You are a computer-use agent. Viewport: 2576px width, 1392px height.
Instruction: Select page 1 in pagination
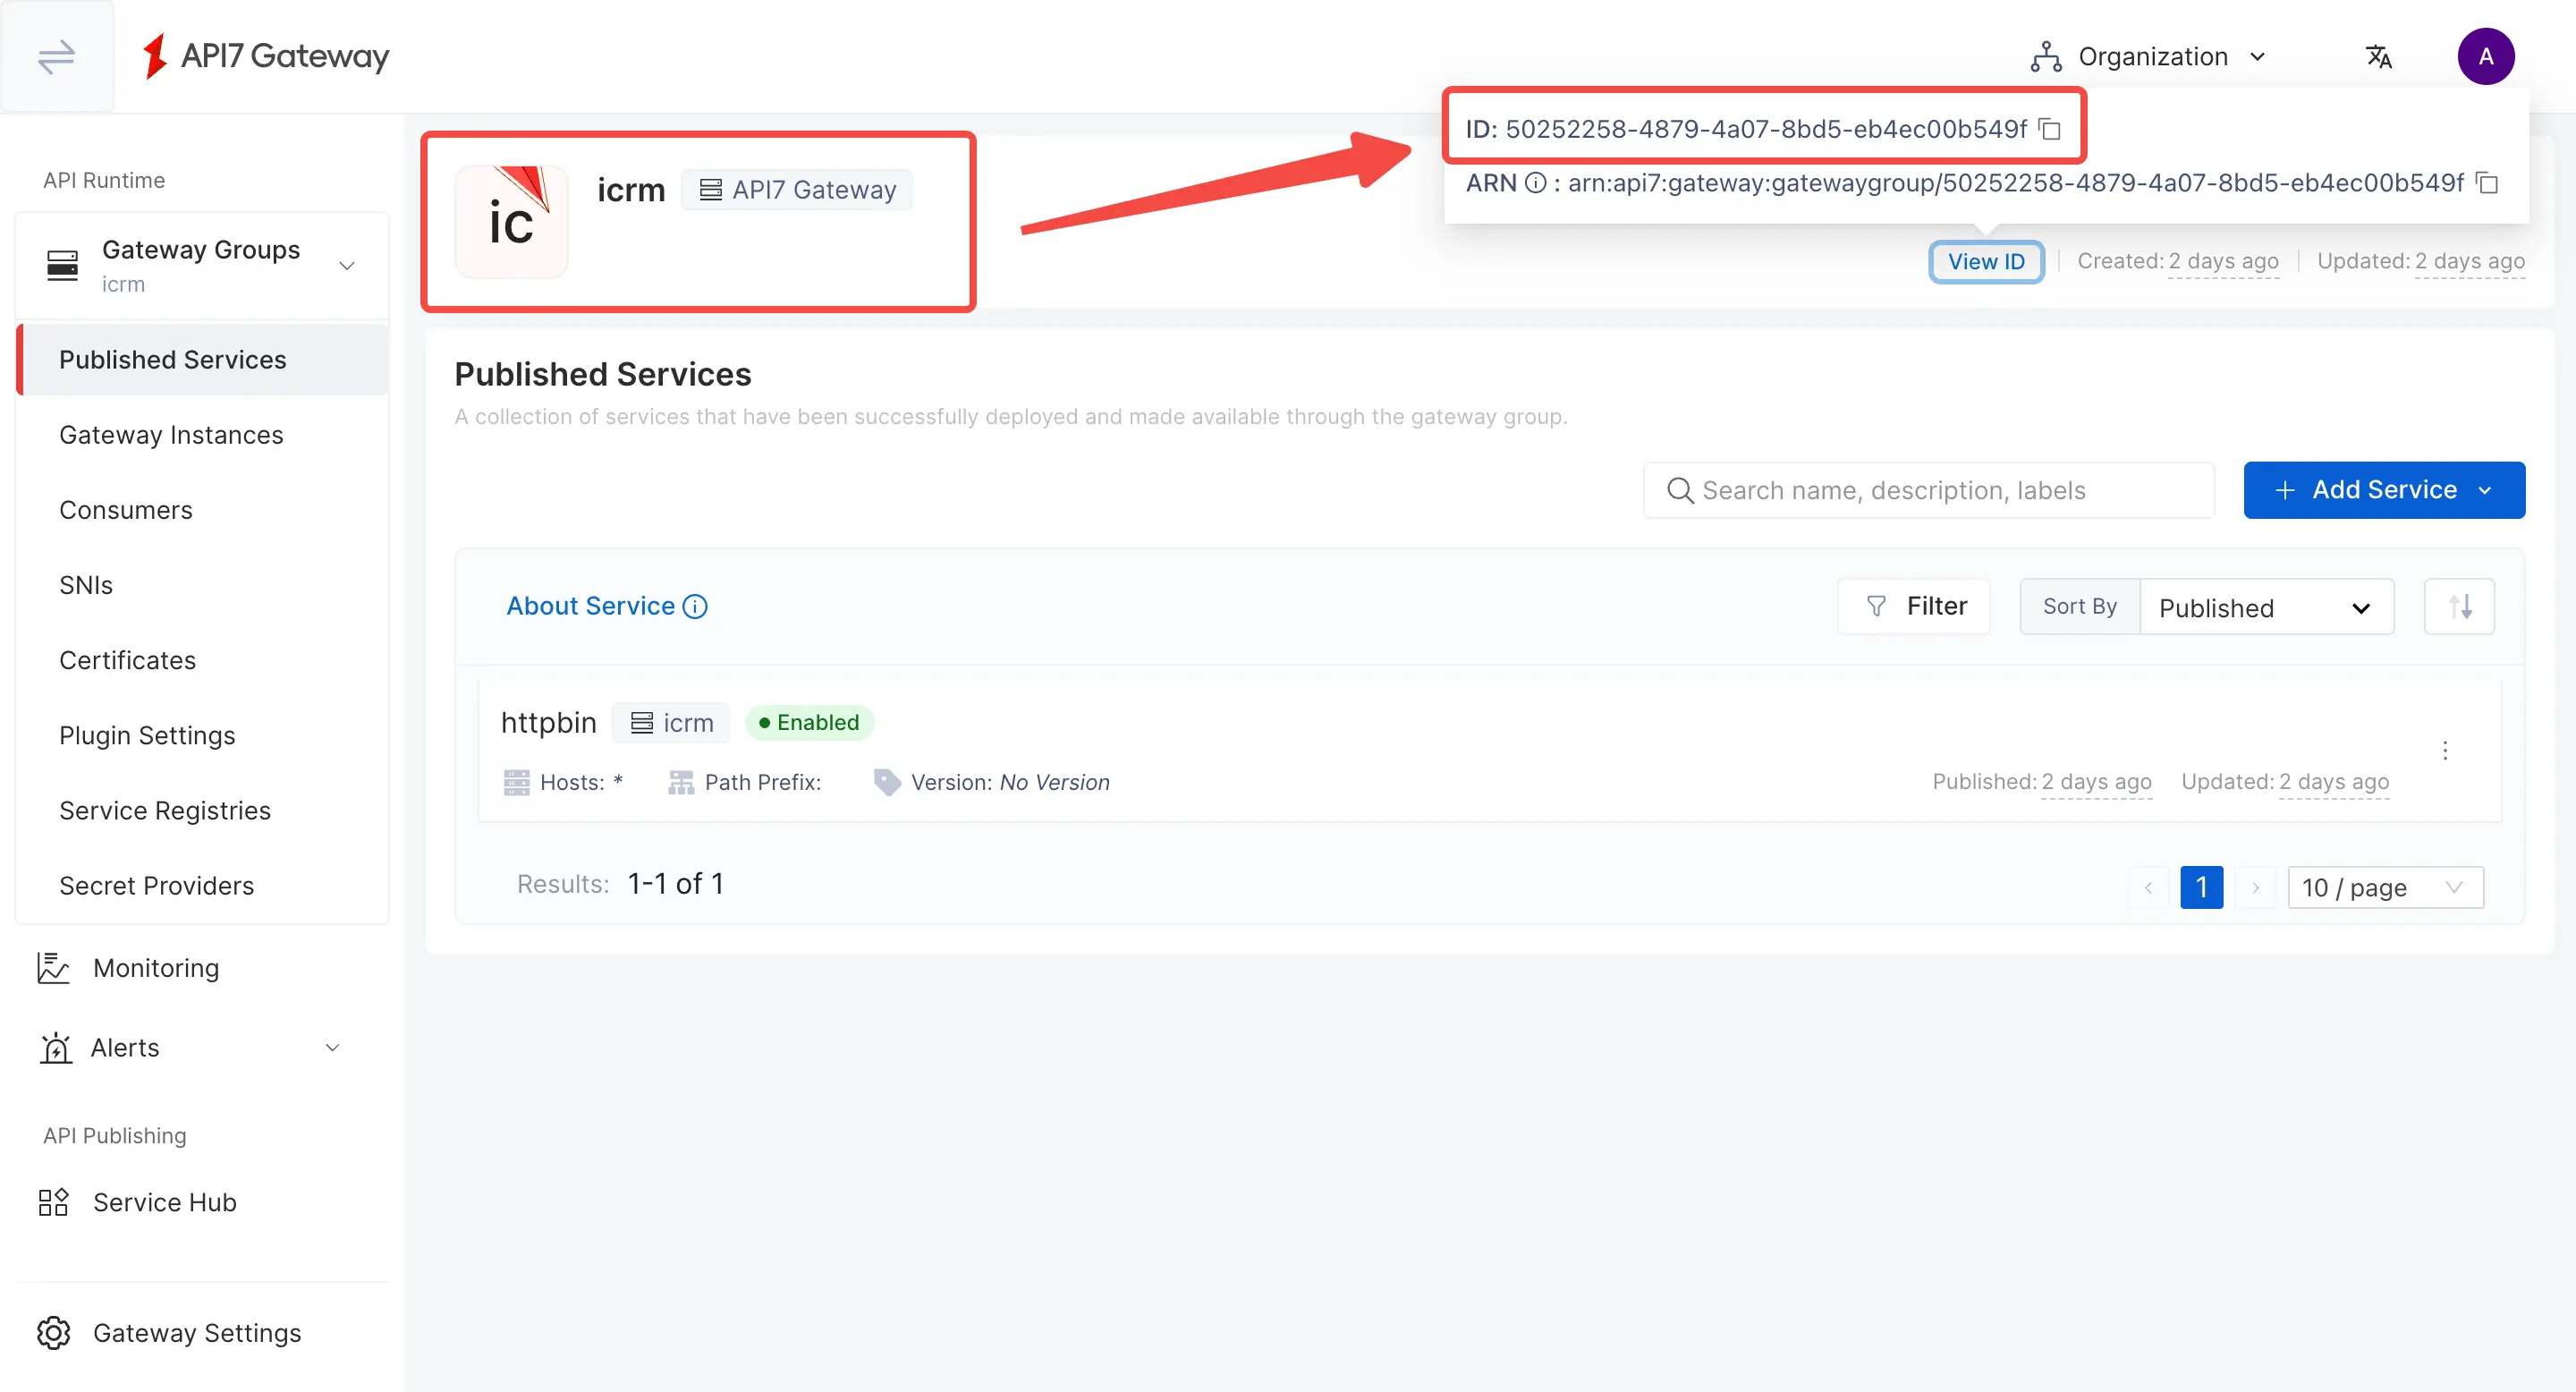point(2201,887)
